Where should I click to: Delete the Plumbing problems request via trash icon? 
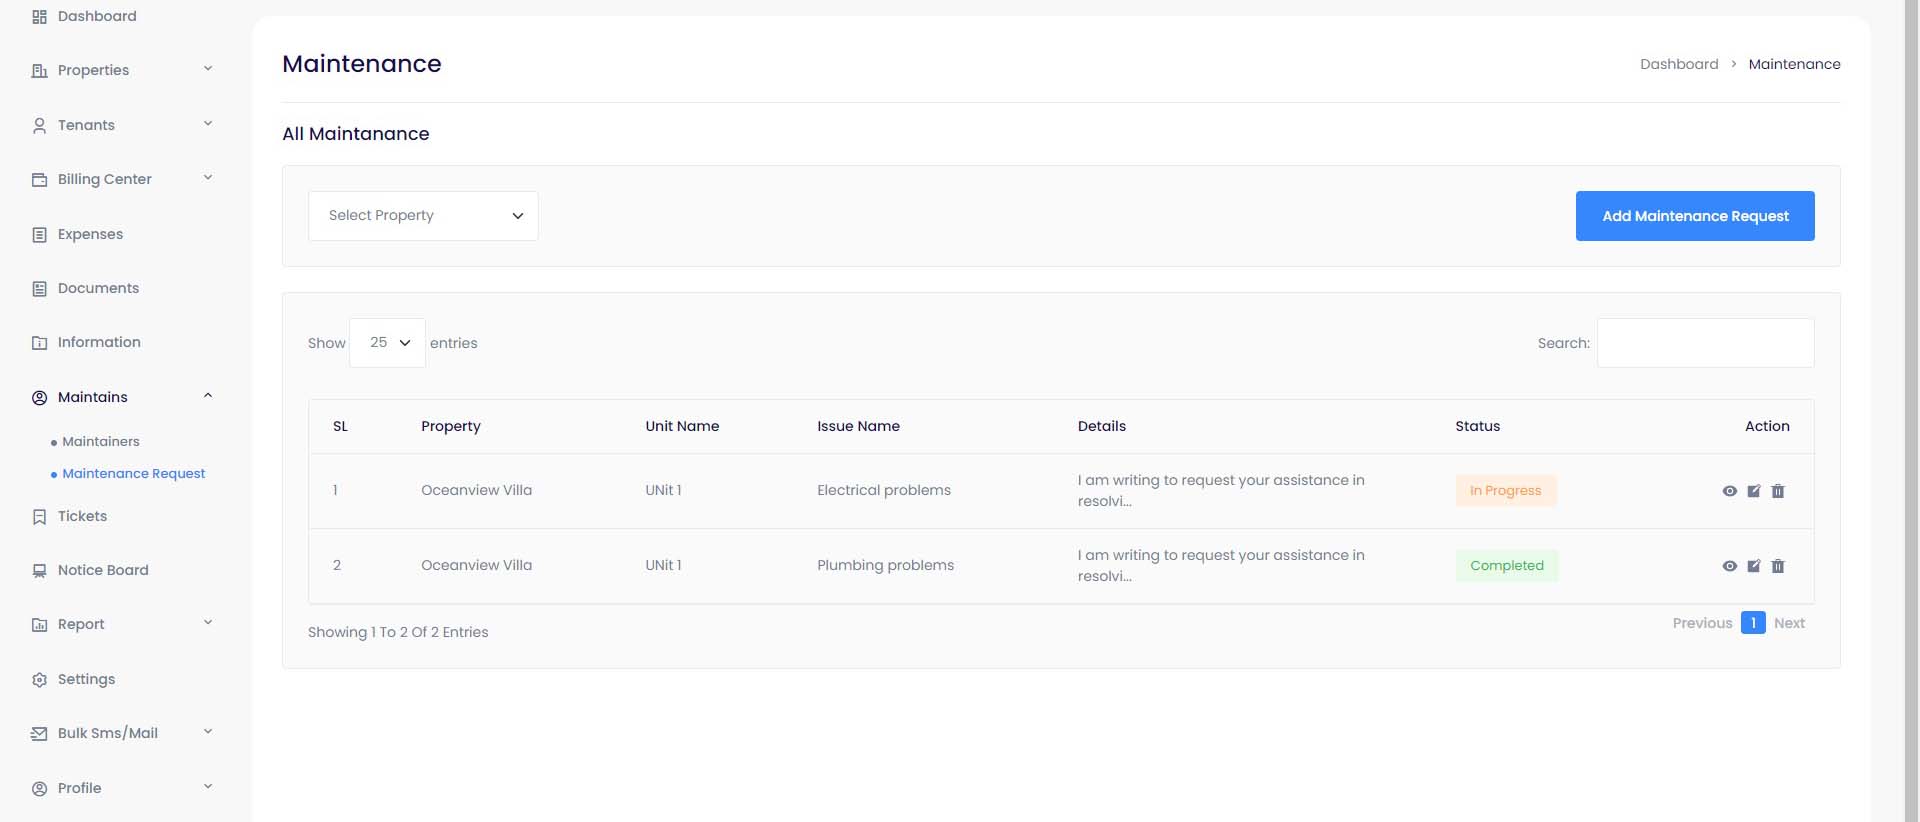pyautogui.click(x=1777, y=566)
